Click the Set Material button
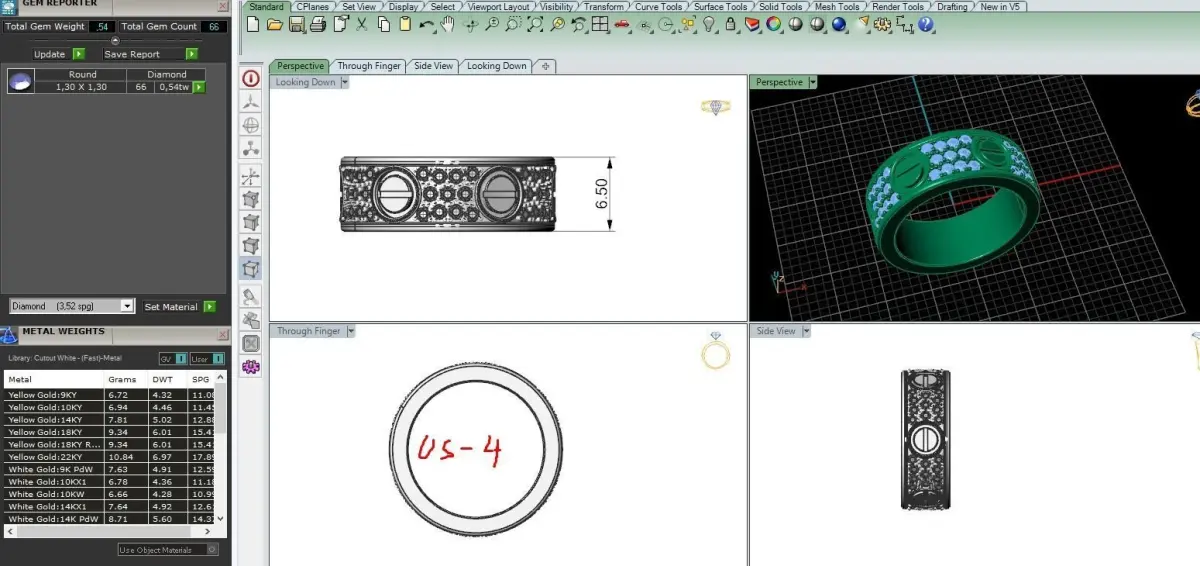Viewport: 1200px width, 566px height. [178, 307]
